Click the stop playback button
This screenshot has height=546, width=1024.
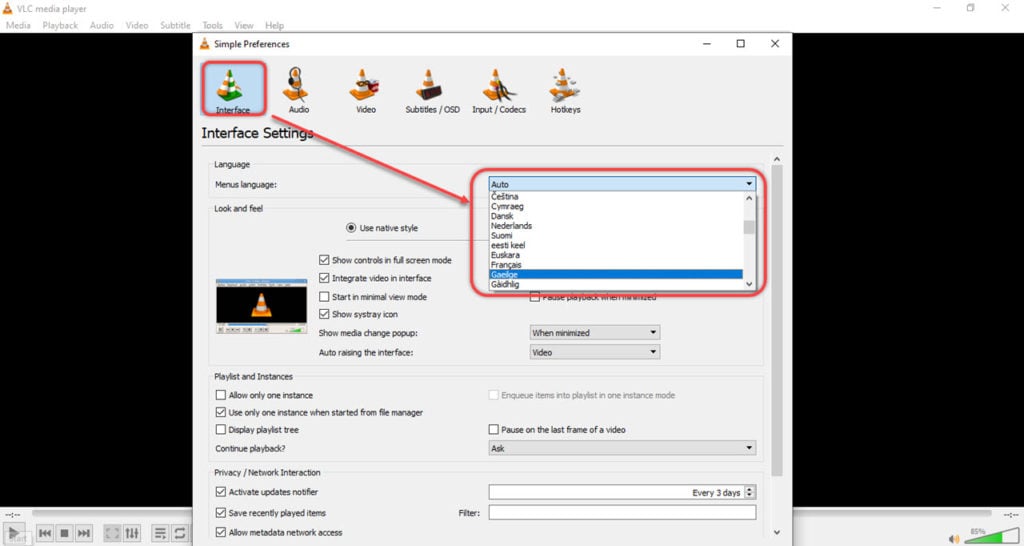click(x=64, y=533)
